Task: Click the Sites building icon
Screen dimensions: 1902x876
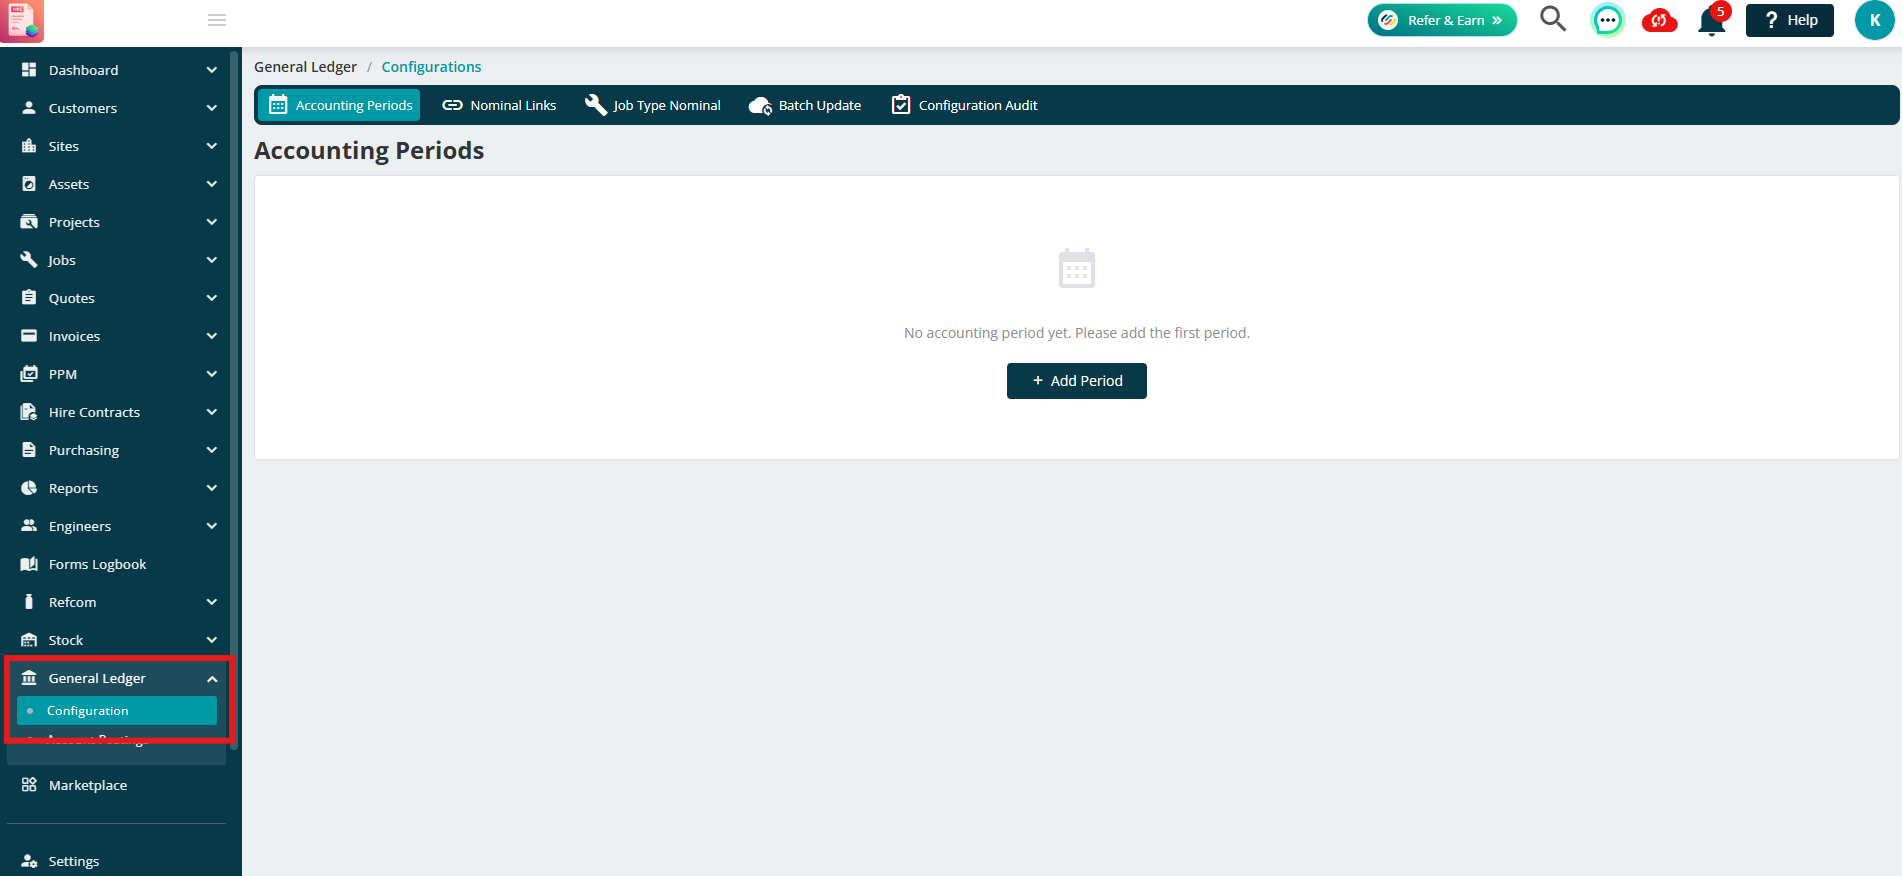Action: (x=29, y=146)
